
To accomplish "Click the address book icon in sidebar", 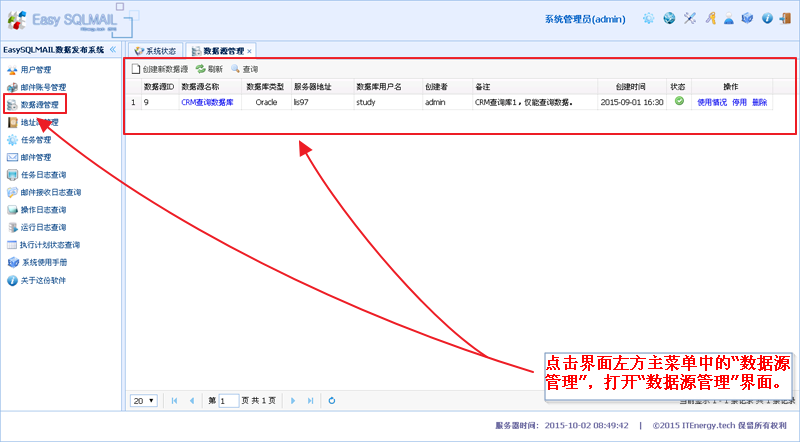I will (x=12, y=122).
